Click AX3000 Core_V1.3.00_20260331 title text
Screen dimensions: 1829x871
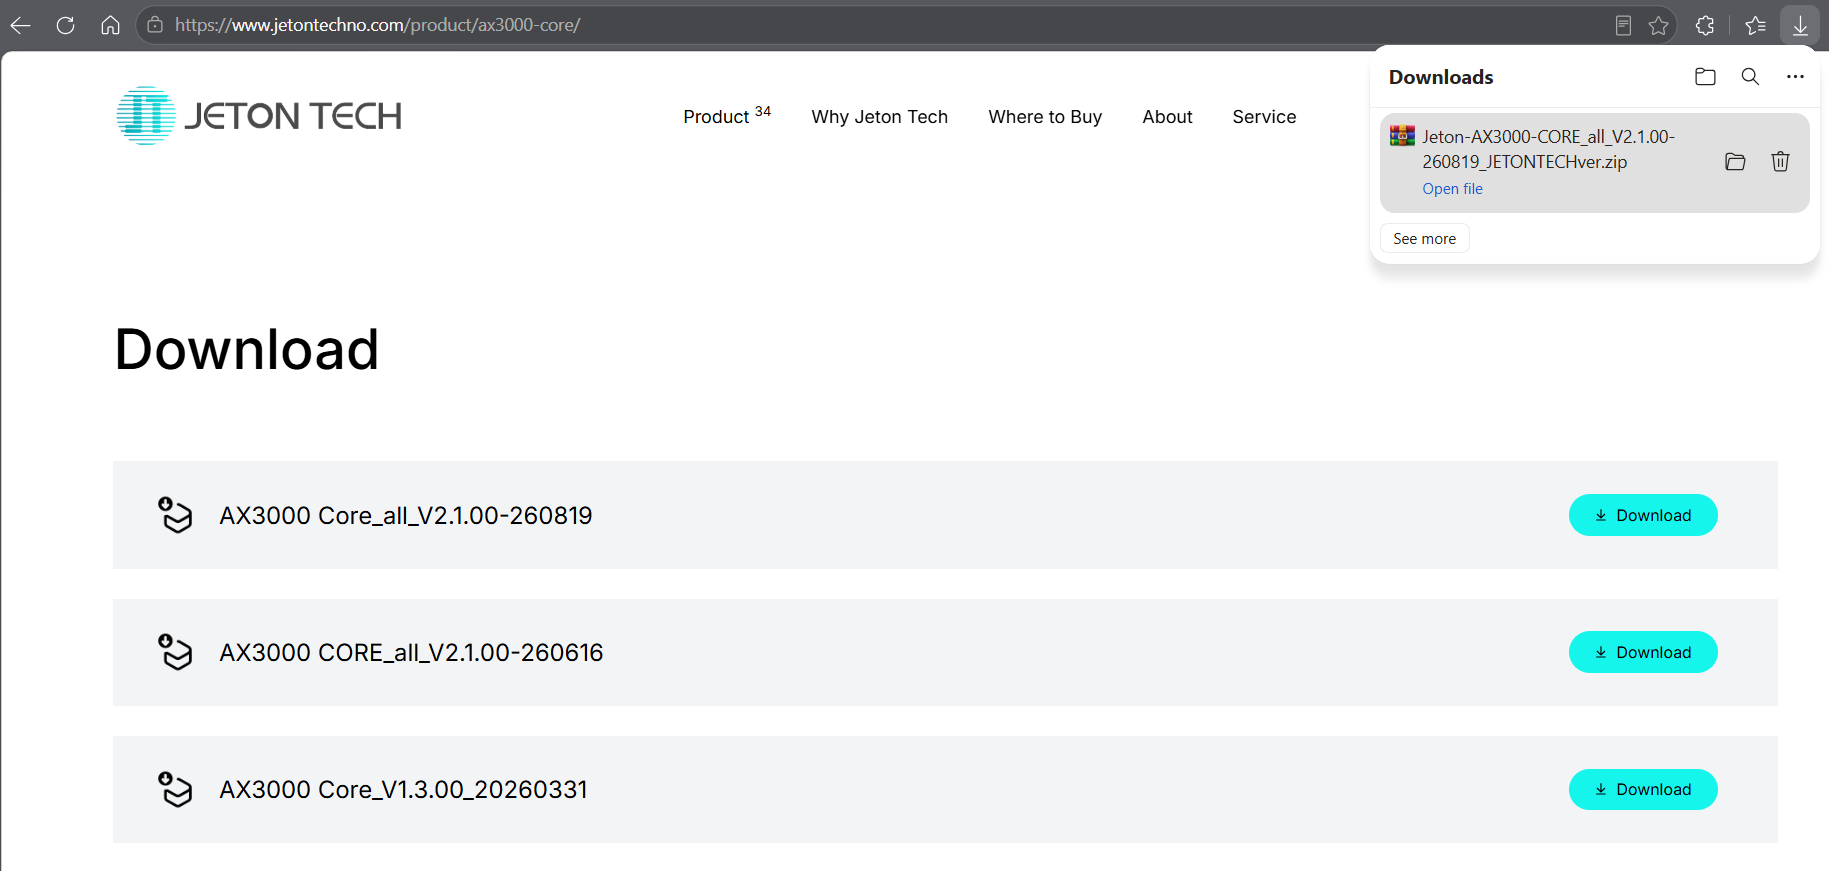403,789
